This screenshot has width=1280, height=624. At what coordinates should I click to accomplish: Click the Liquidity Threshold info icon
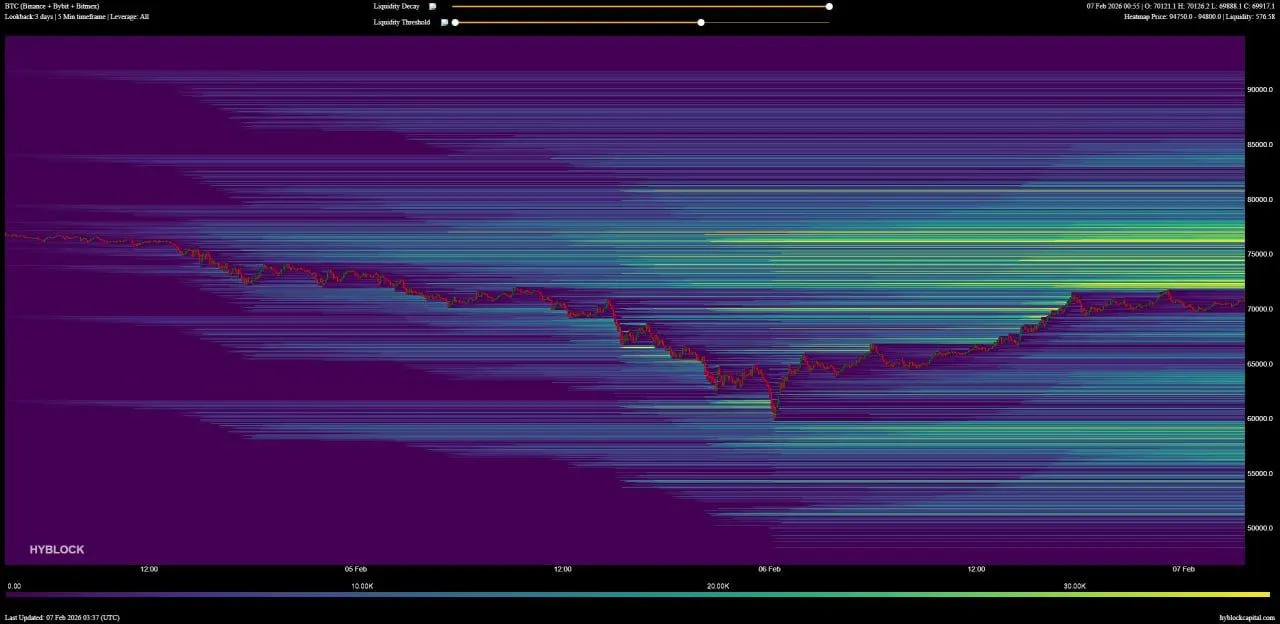(444, 22)
